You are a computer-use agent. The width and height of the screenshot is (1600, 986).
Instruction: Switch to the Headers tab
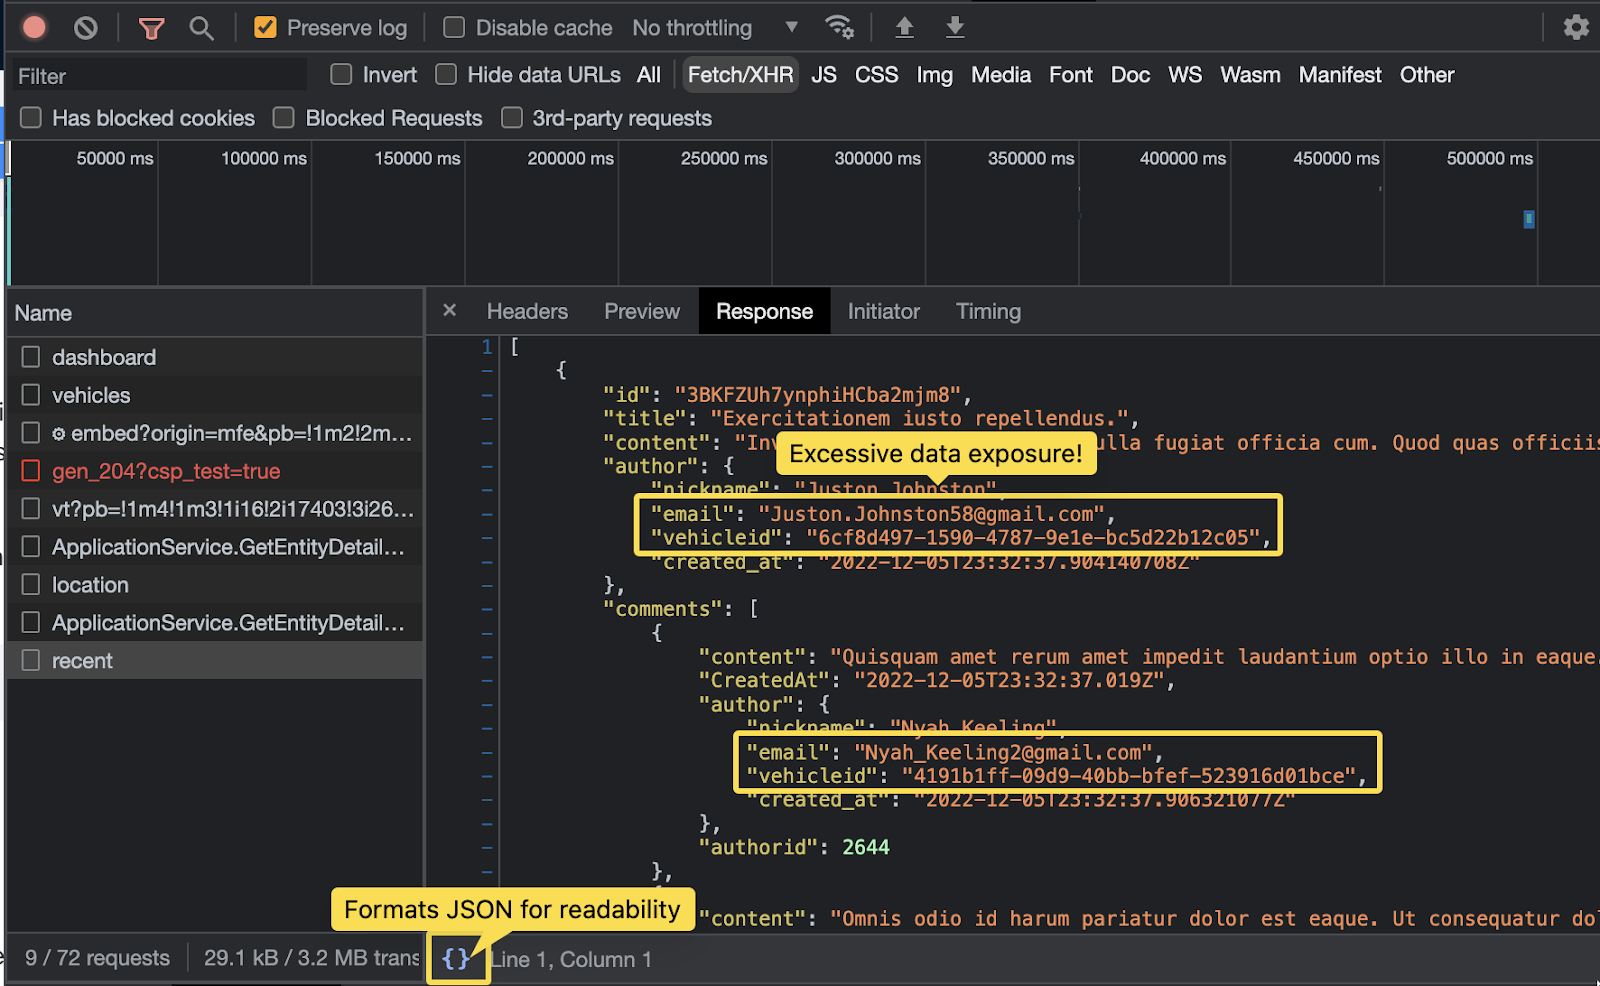pyautogui.click(x=527, y=311)
